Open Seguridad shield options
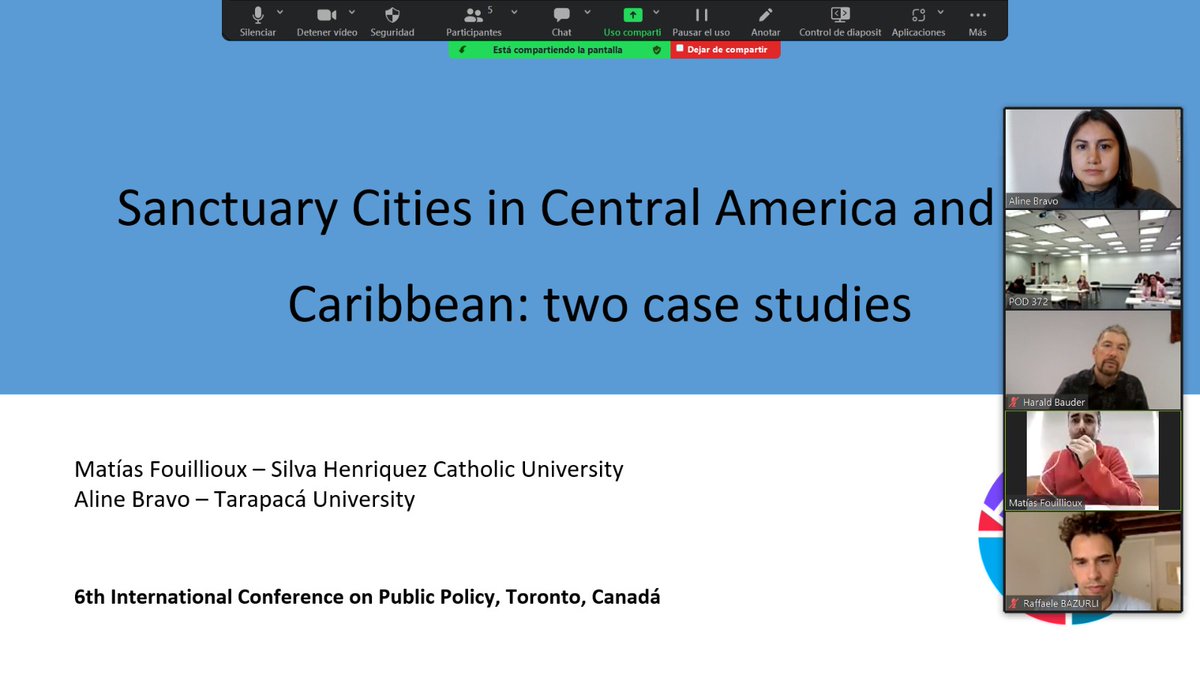 392,15
